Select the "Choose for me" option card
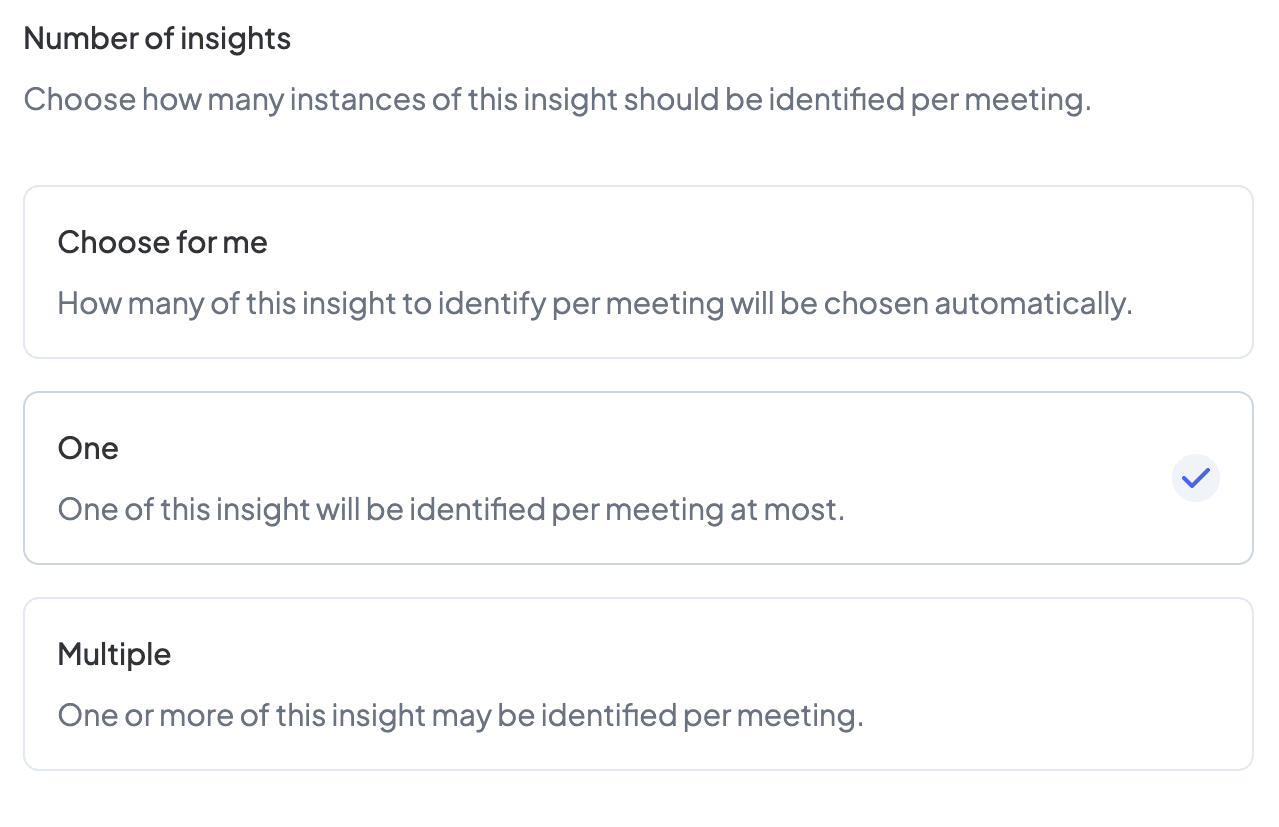 tap(638, 272)
